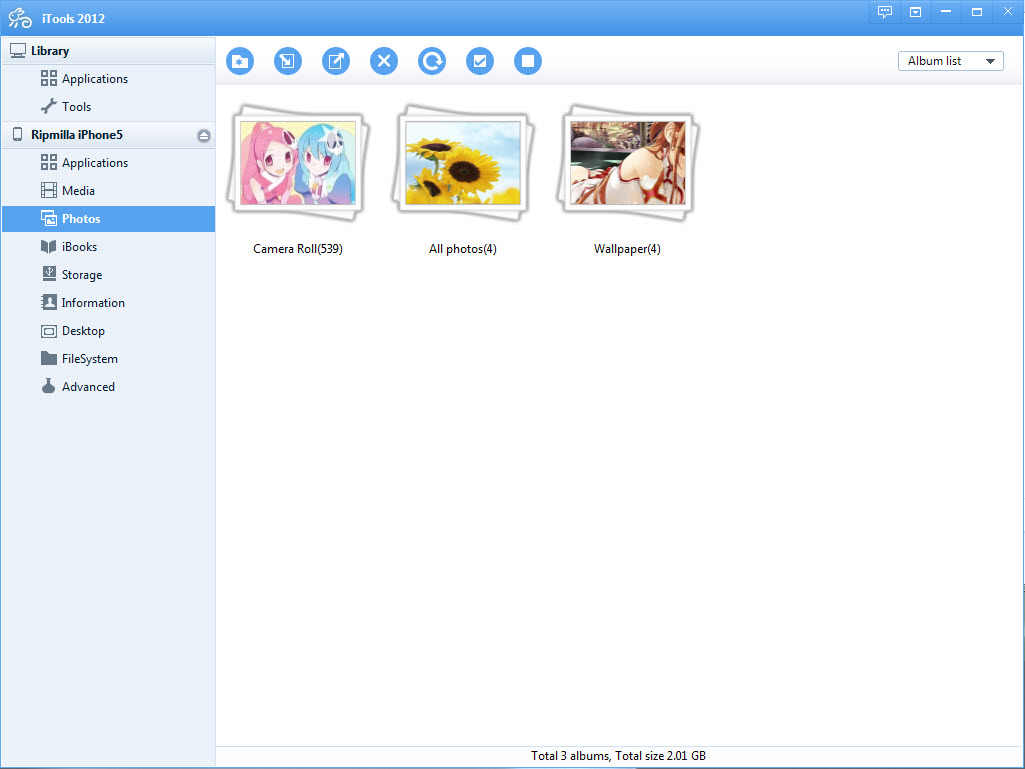Select Media in the device sidebar

tap(78, 191)
